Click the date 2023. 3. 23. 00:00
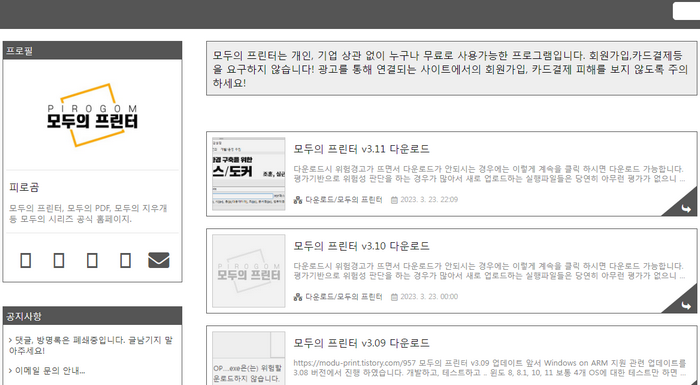Viewport: 700px width, 385px height. coord(429,297)
